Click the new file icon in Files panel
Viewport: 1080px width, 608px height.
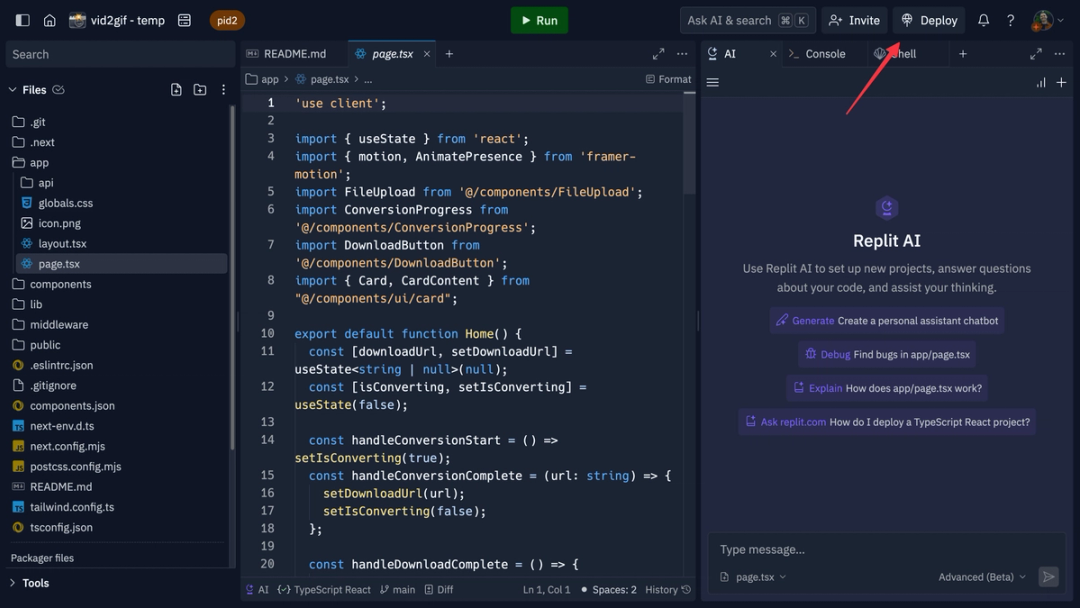(x=175, y=89)
